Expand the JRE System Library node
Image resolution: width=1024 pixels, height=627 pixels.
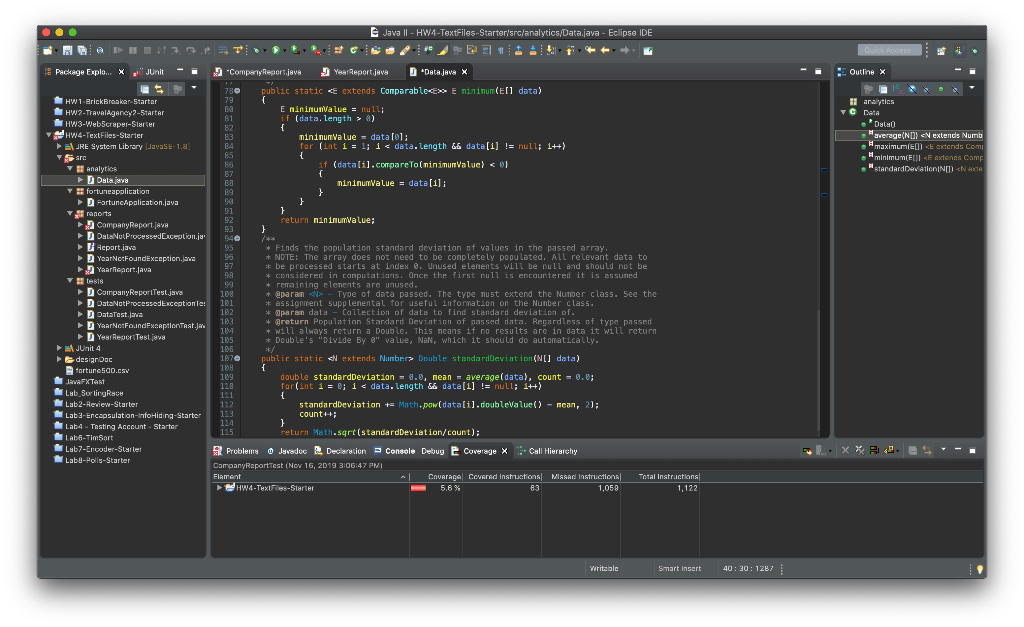(59, 146)
